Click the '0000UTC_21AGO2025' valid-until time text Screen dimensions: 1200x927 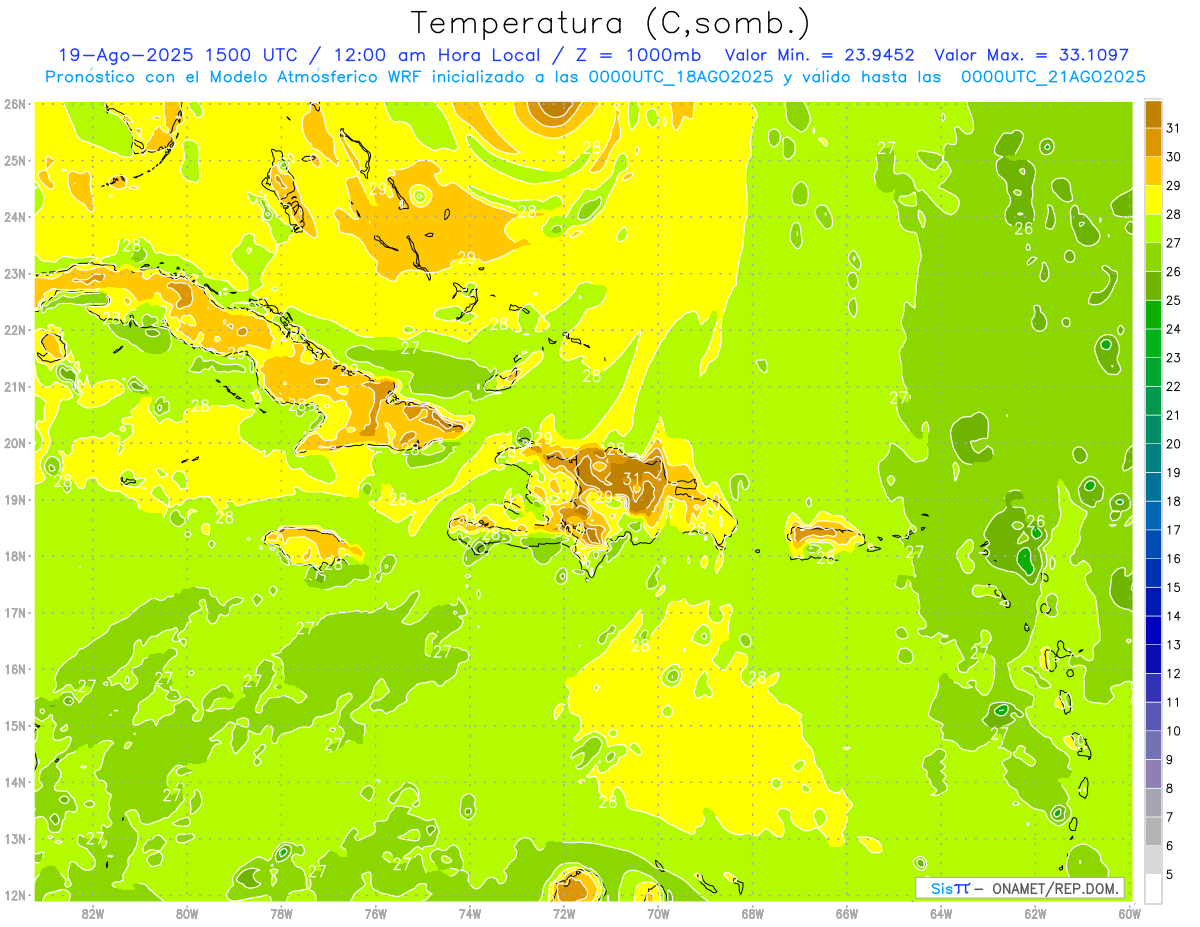[1054, 76]
